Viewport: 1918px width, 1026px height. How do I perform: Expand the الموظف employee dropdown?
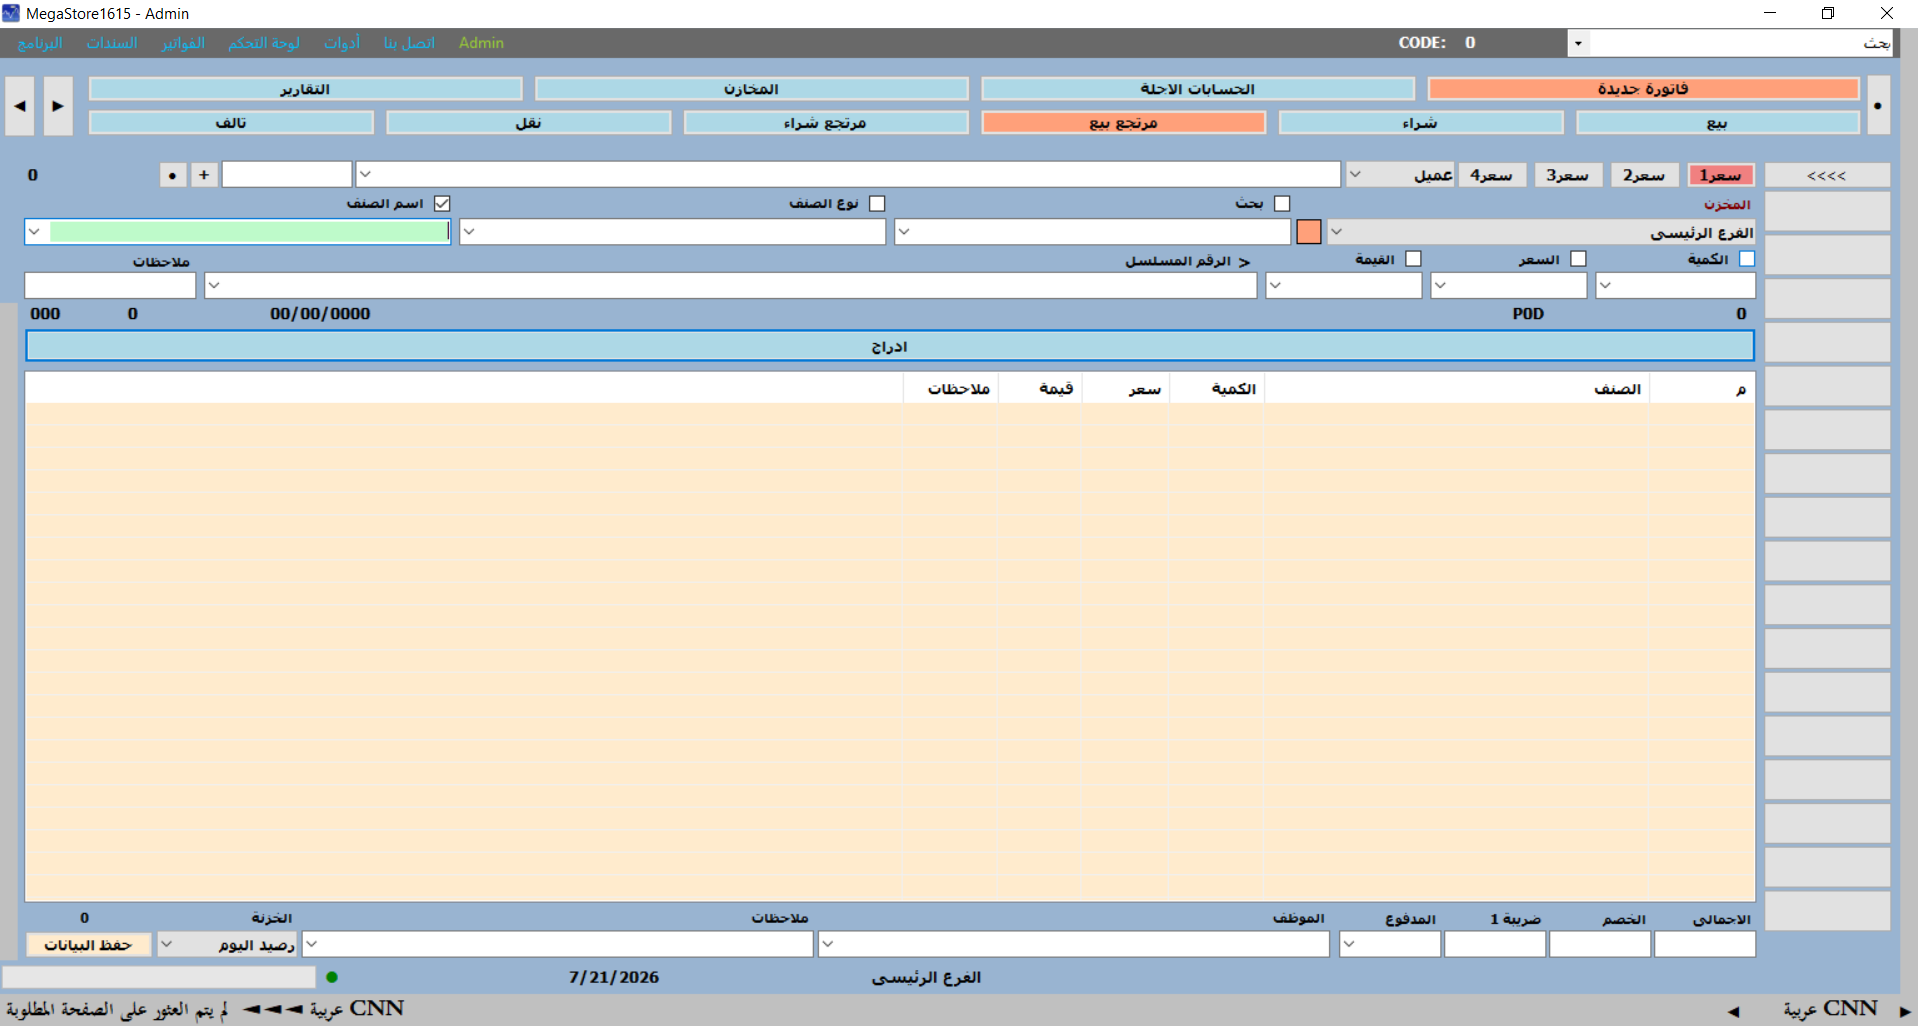[828, 944]
